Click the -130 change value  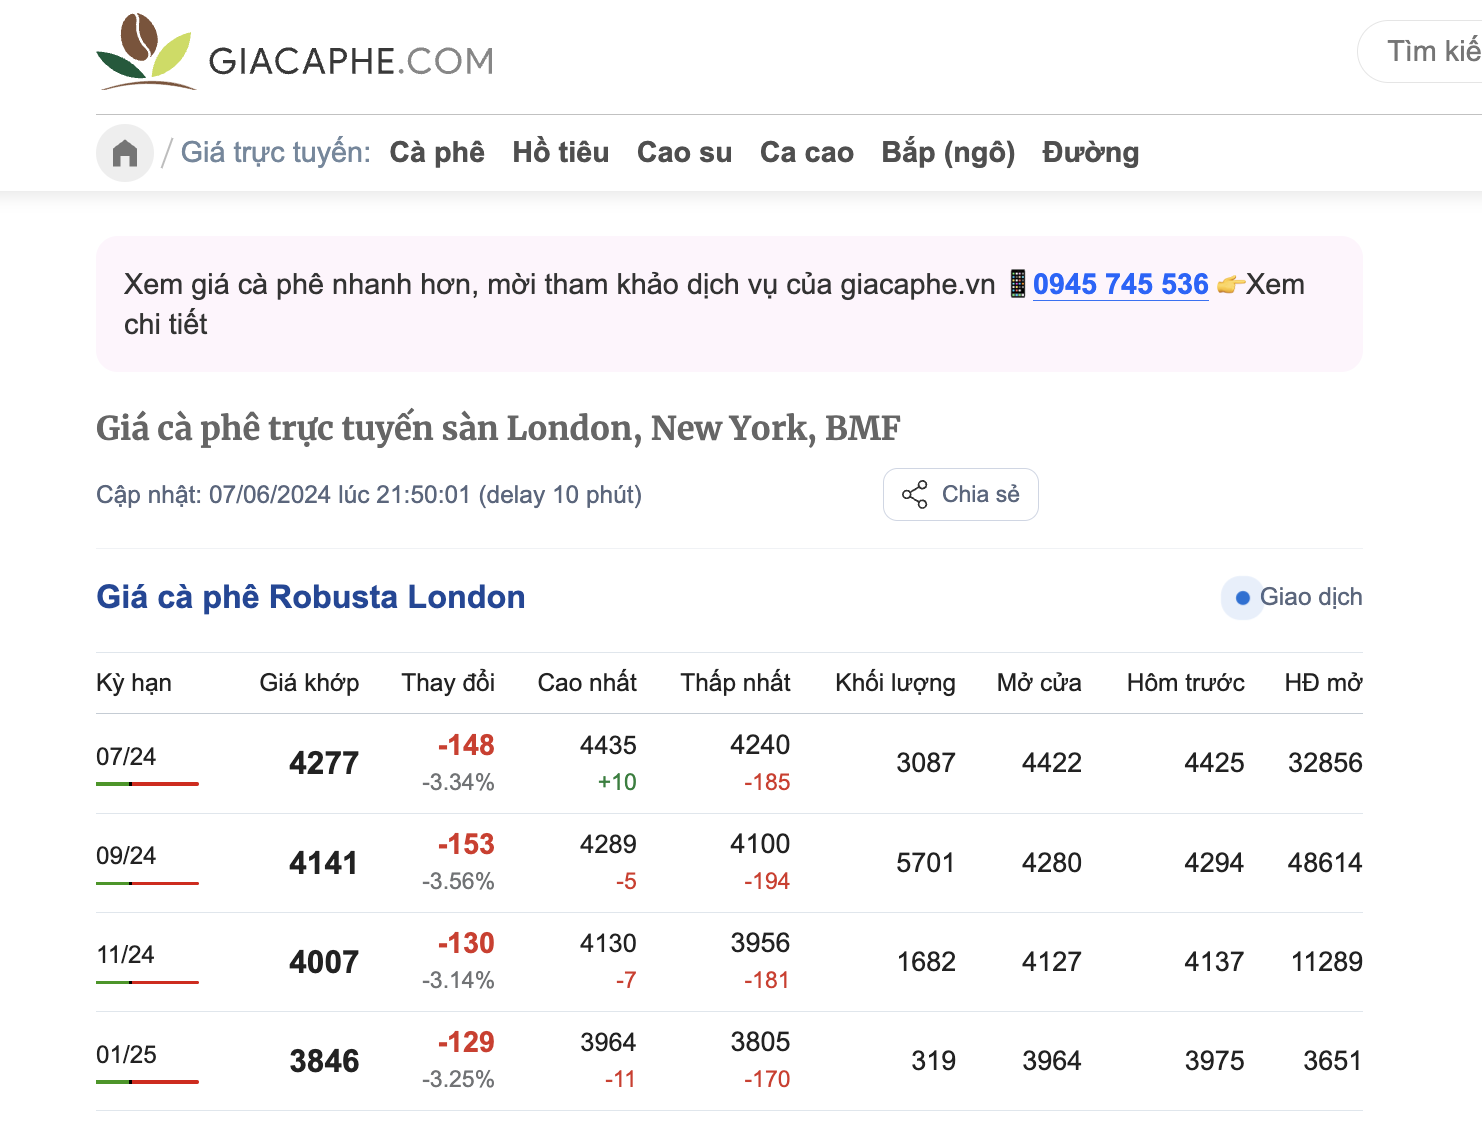[x=466, y=943]
